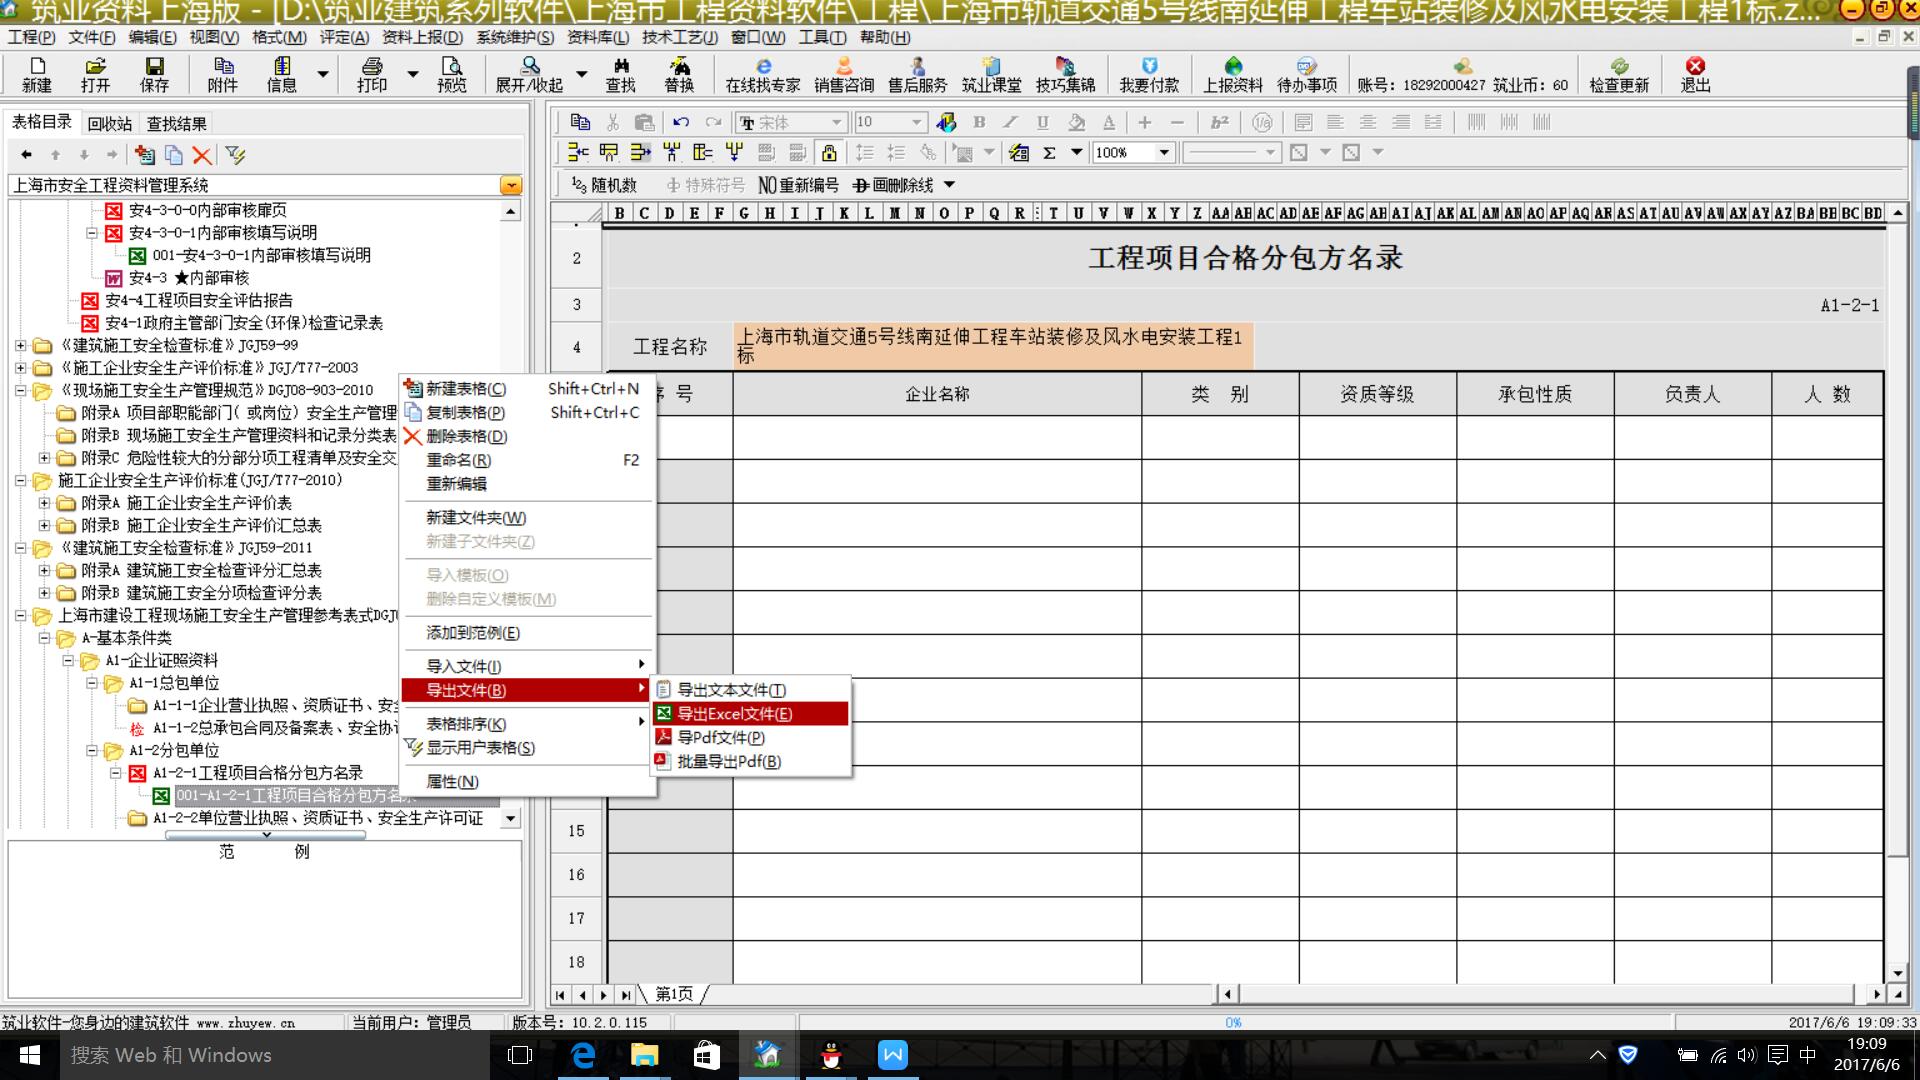The width and height of the screenshot is (1920, 1080).
Task: Click the Sigma sum icon
Action: coord(1049,153)
